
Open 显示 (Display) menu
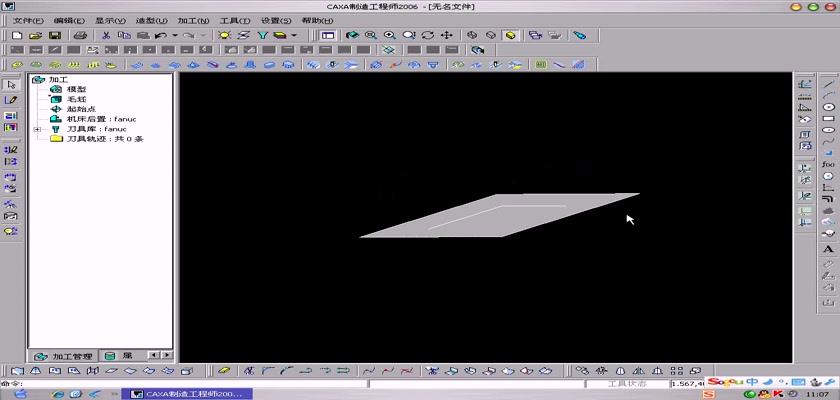(x=110, y=21)
